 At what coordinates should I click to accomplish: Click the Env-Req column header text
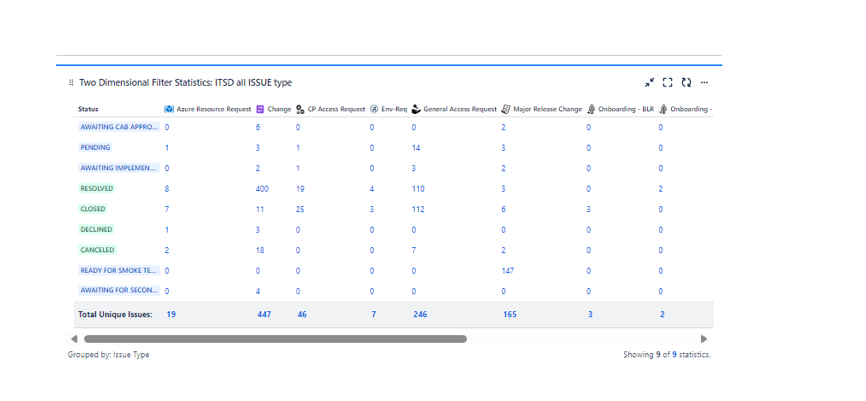[x=394, y=109]
